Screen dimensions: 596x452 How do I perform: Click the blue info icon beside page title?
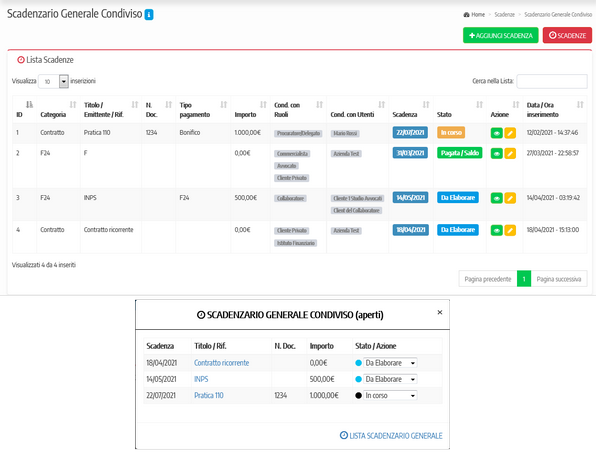(149, 15)
